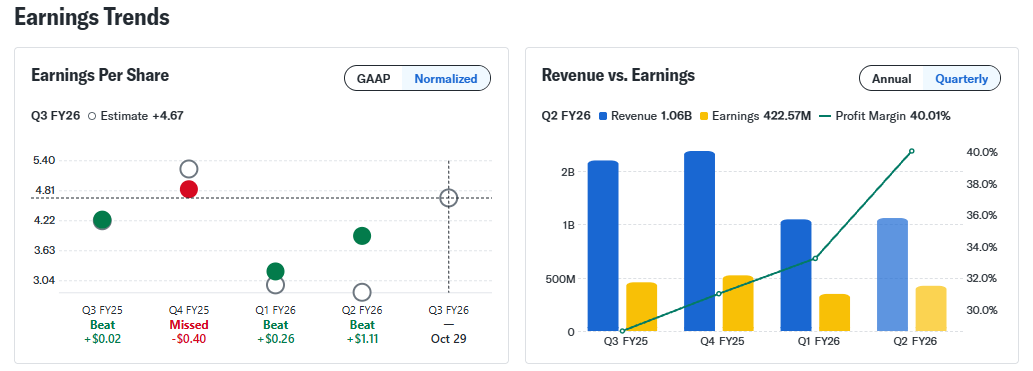
Task: Click the Q3 FY25 yellow earnings bar
Action: pos(642,306)
